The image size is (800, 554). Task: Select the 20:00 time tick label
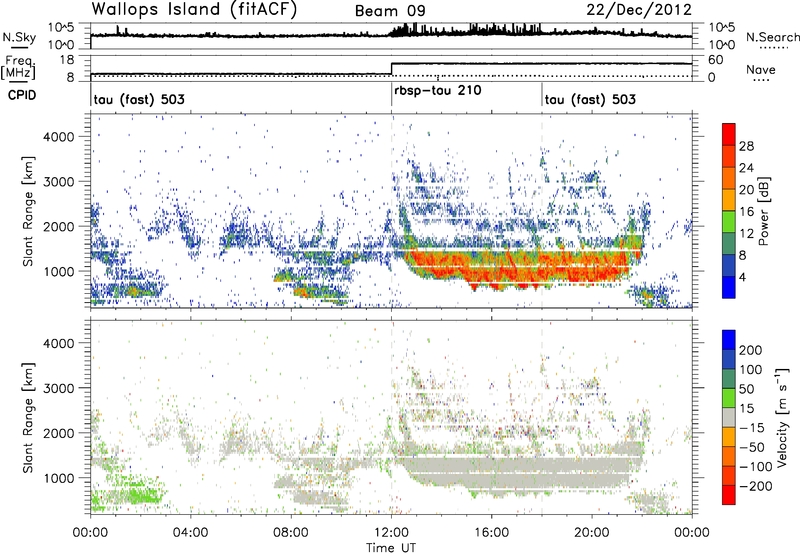591,533
